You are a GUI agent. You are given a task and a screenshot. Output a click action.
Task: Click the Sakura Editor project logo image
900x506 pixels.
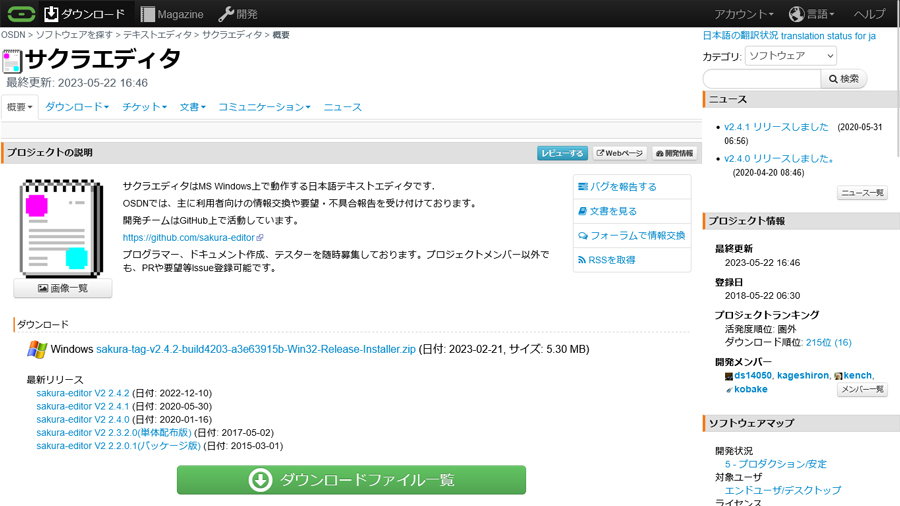tap(62, 227)
